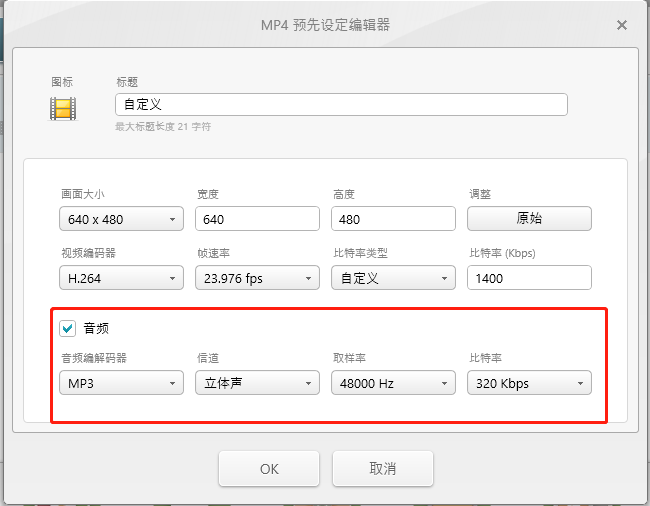Open the 视频编码器 H.264 dropdown

click(x=121, y=278)
